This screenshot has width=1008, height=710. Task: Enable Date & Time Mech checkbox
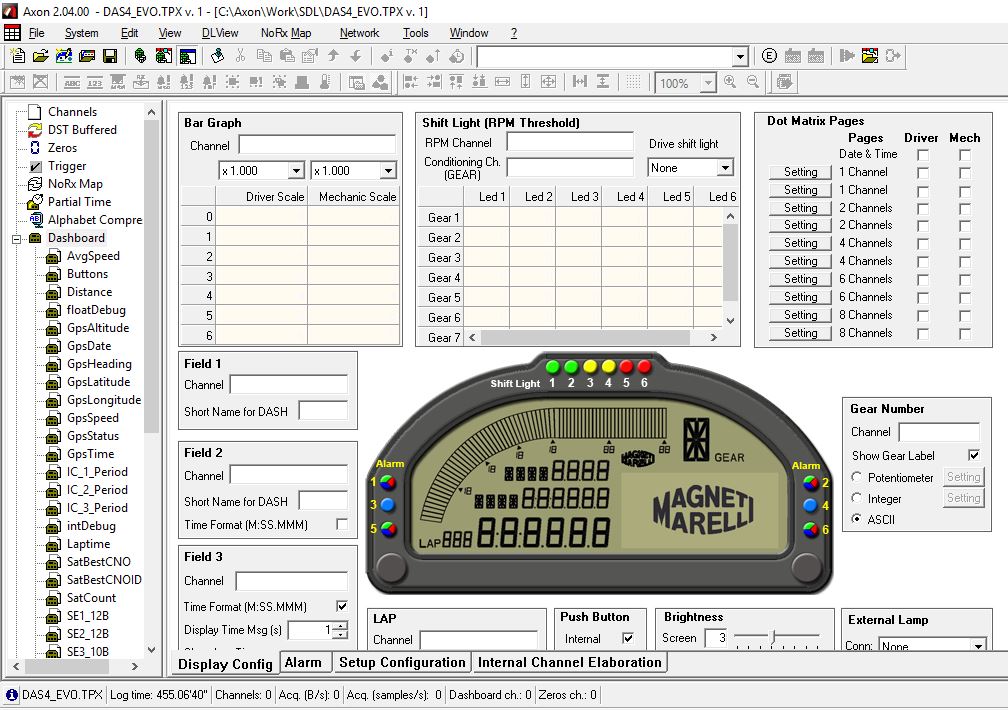[x=965, y=155]
